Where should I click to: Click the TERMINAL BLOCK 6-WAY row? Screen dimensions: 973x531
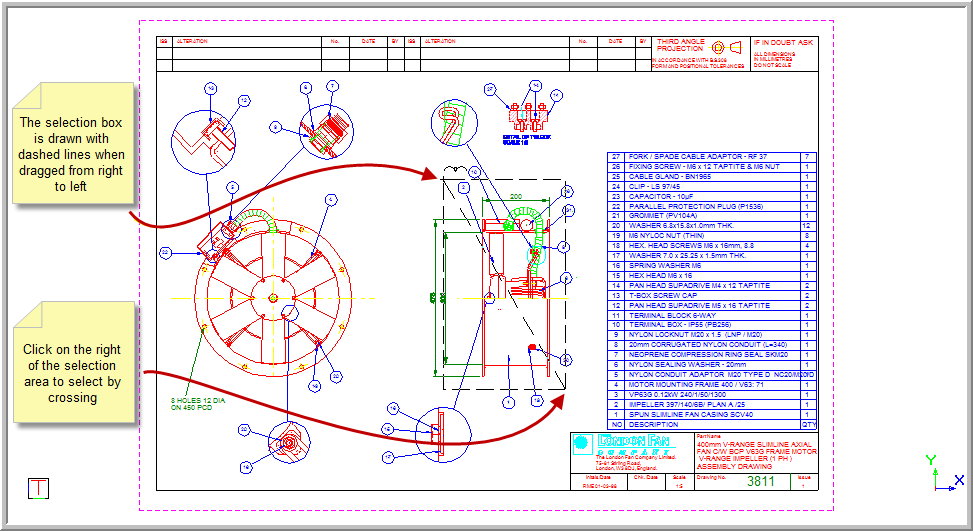click(702, 315)
